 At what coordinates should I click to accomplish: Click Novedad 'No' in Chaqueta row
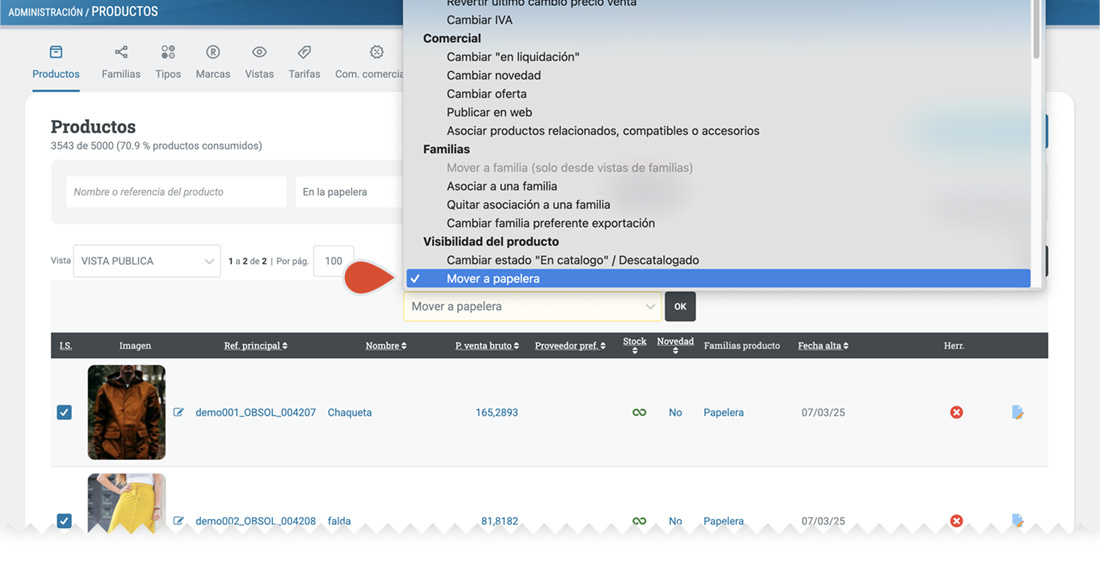pyautogui.click(x=675, y=413)
